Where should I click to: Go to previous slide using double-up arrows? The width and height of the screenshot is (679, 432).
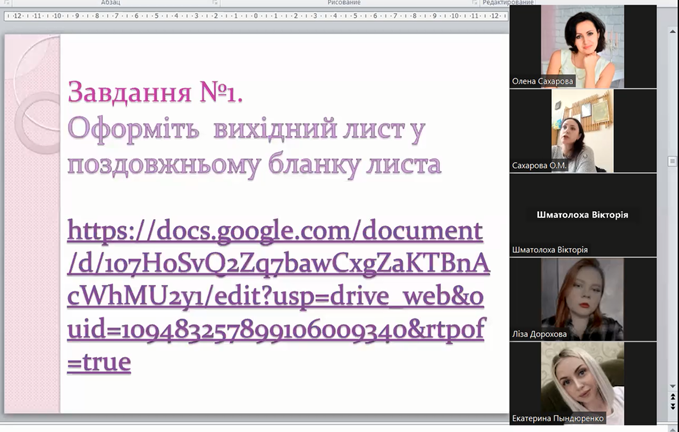coord(673,396)
